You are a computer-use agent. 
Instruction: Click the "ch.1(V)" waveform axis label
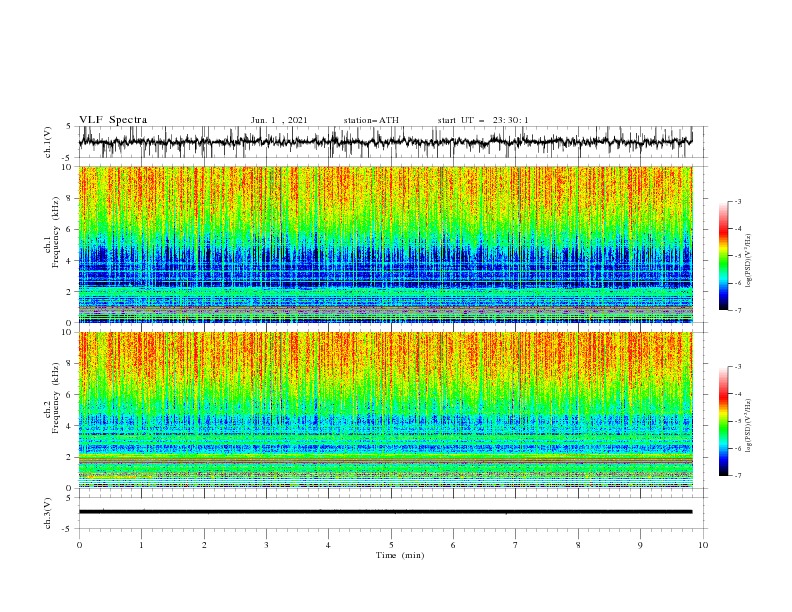coord(48,142)
